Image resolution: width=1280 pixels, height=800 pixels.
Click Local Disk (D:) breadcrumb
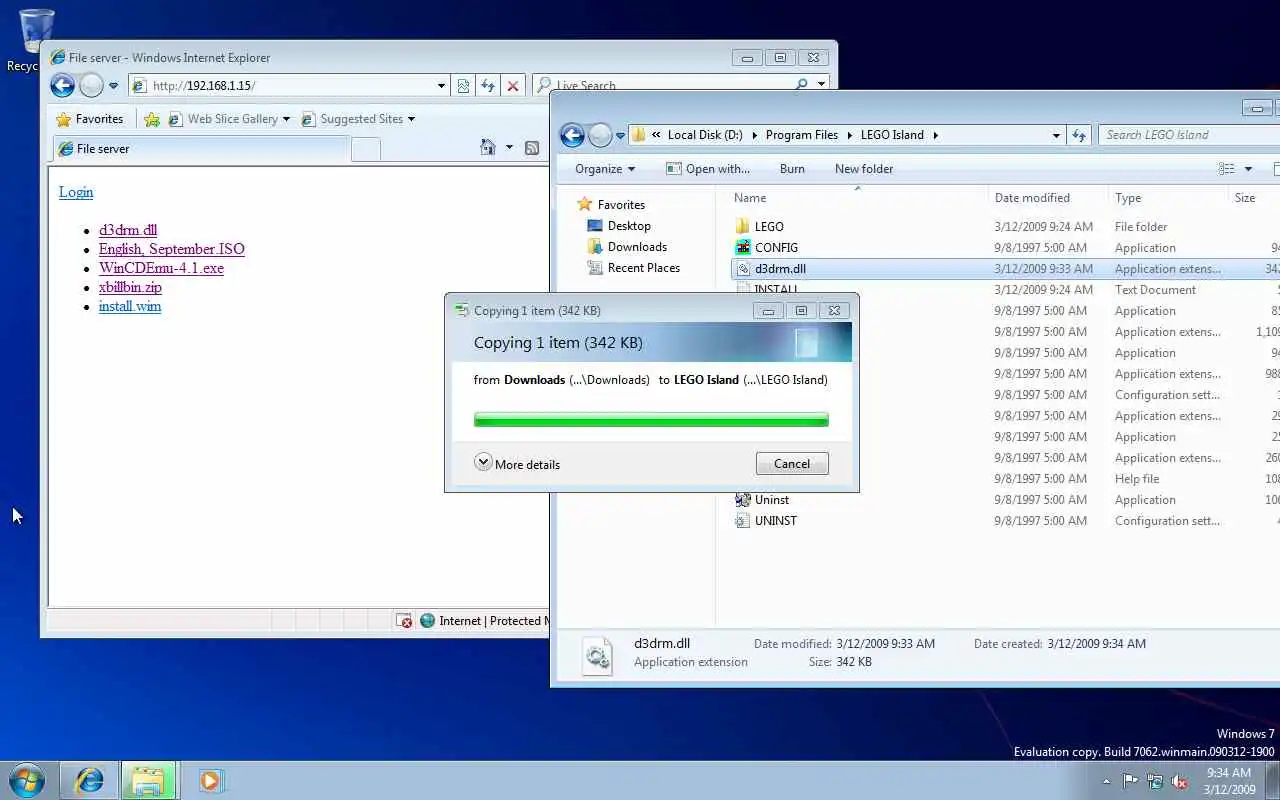tap(704, 135)
